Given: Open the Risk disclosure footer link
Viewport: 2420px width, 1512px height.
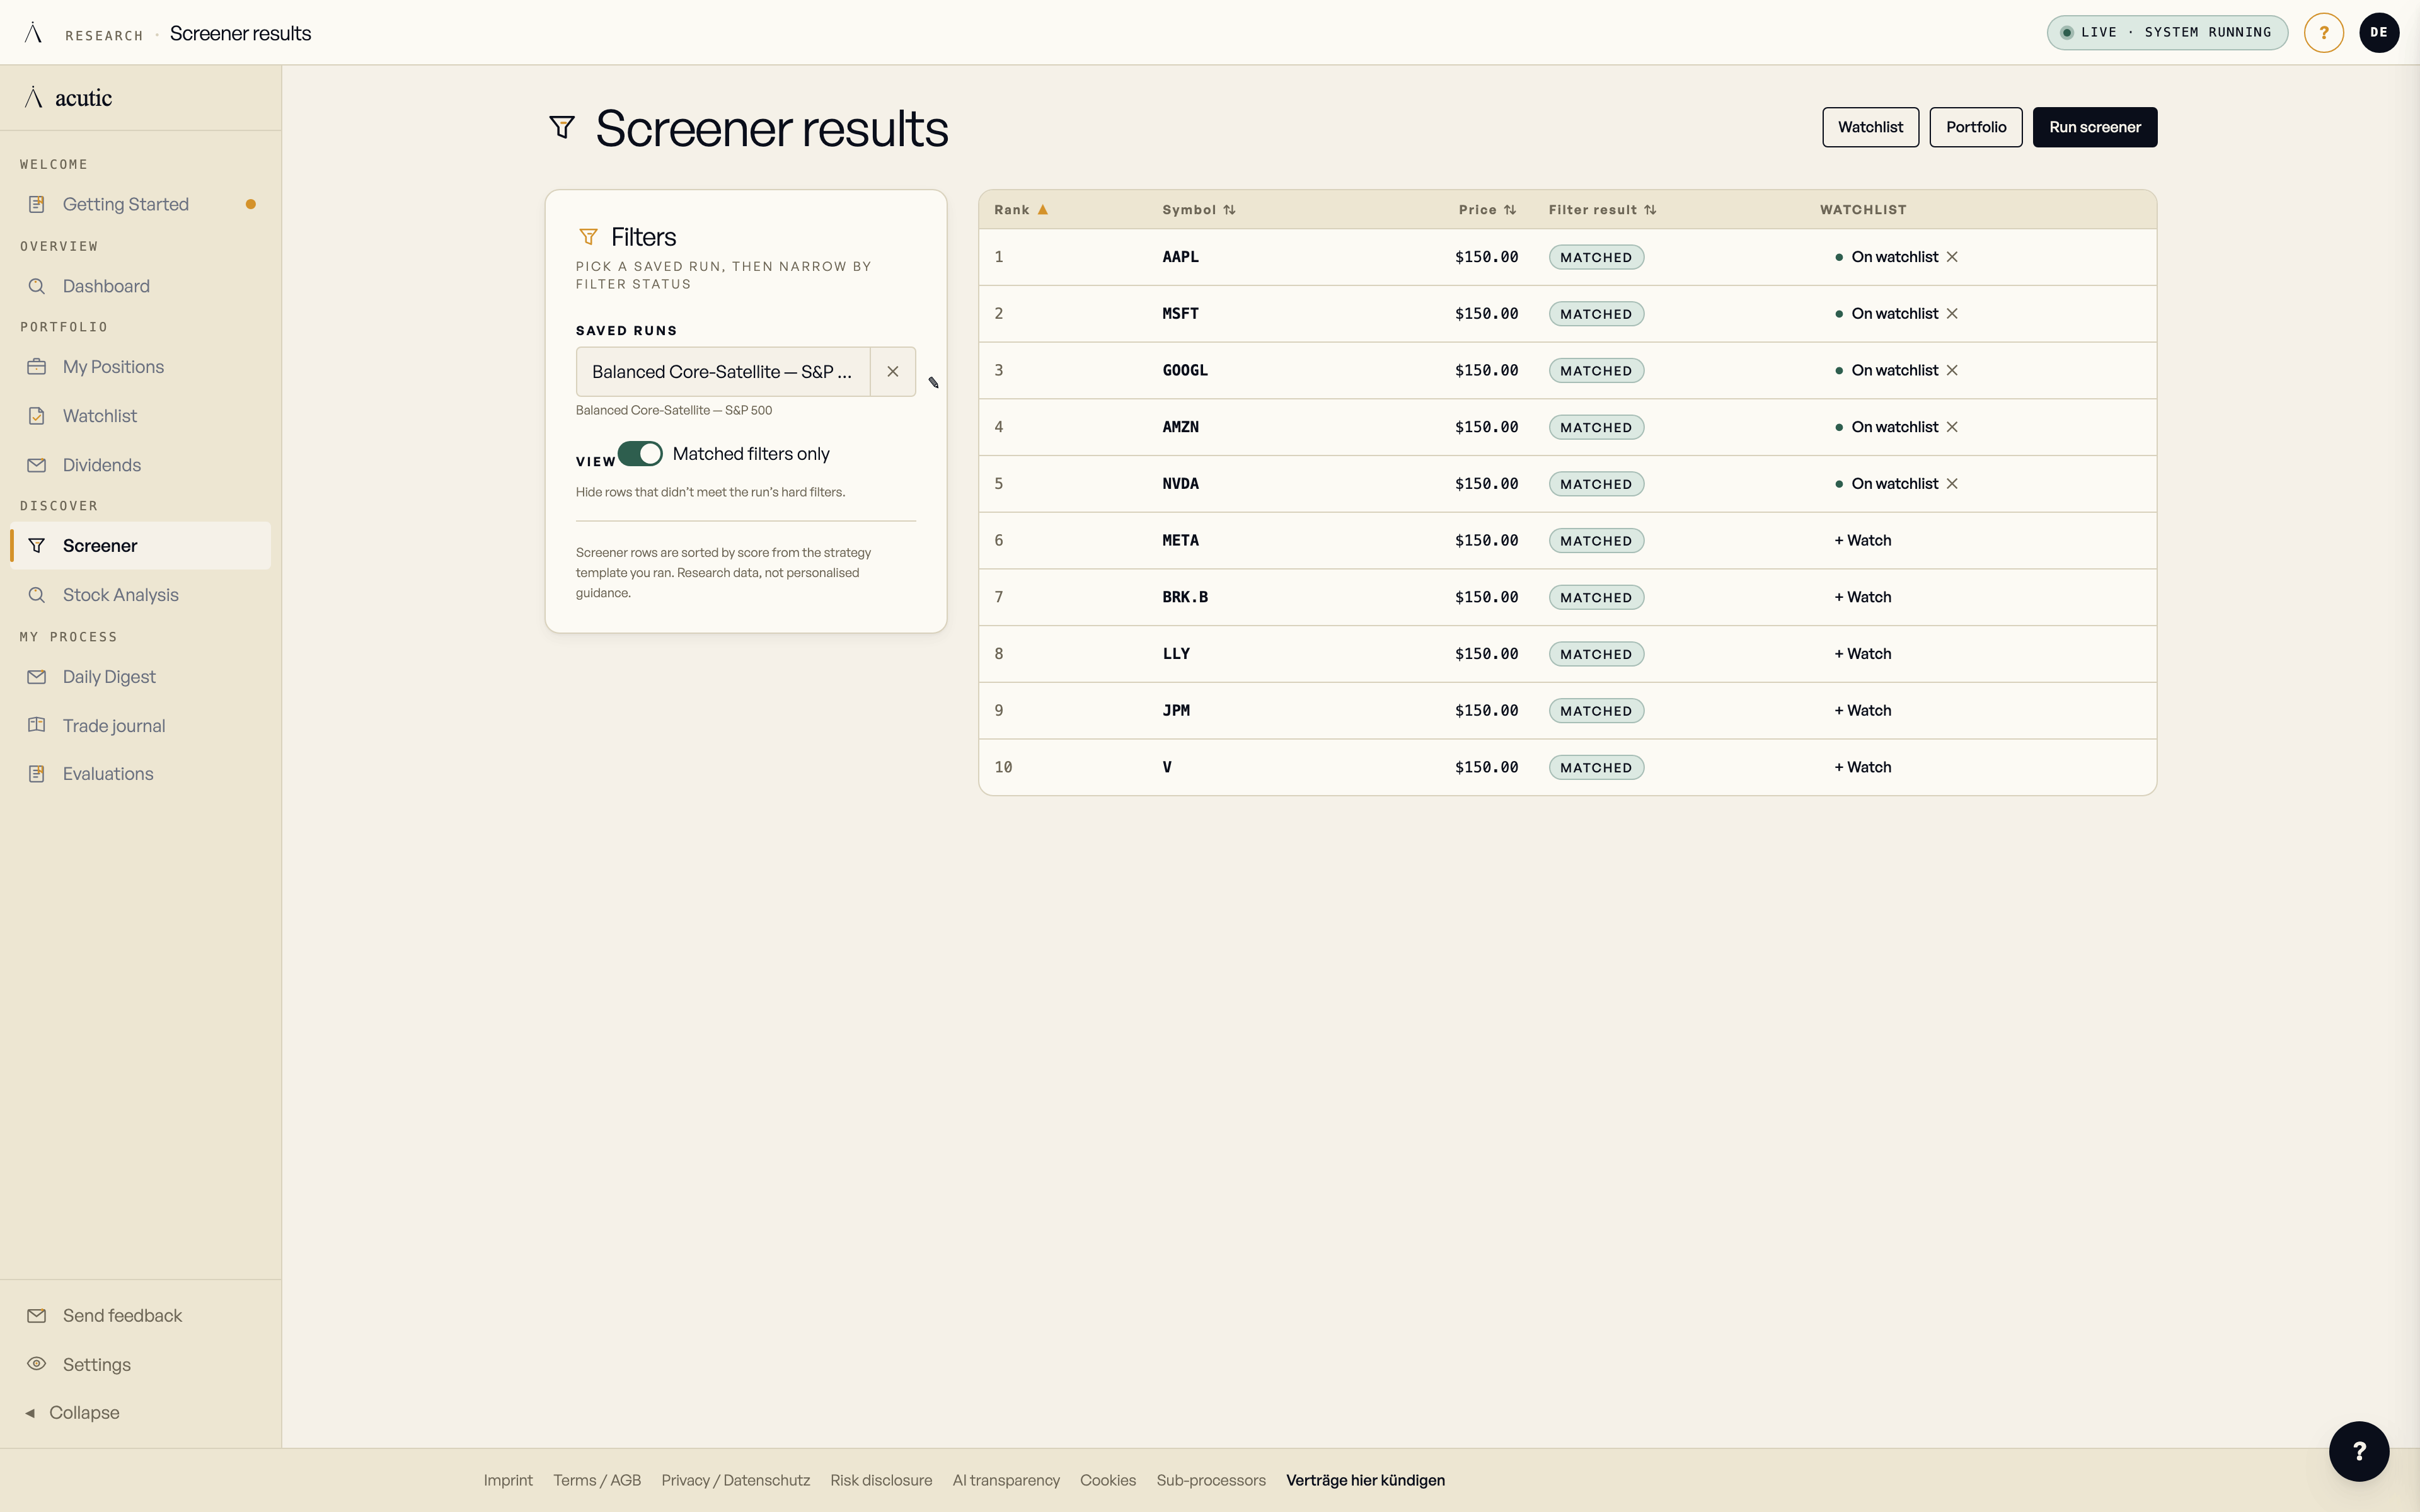Looking at the screenshot, I should [x=881, y=1480].
